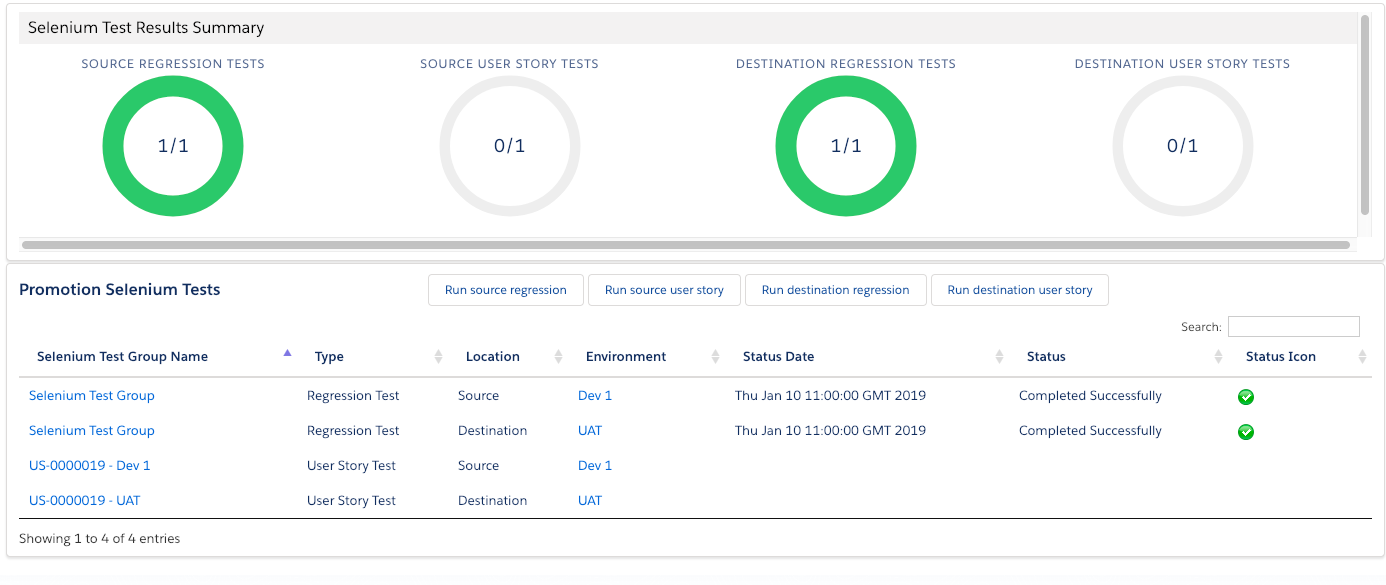Open Dev 1 environment link in Regression Test row
The width and height of the screenshot is (1386, 585).
click(x=595, y=396)
